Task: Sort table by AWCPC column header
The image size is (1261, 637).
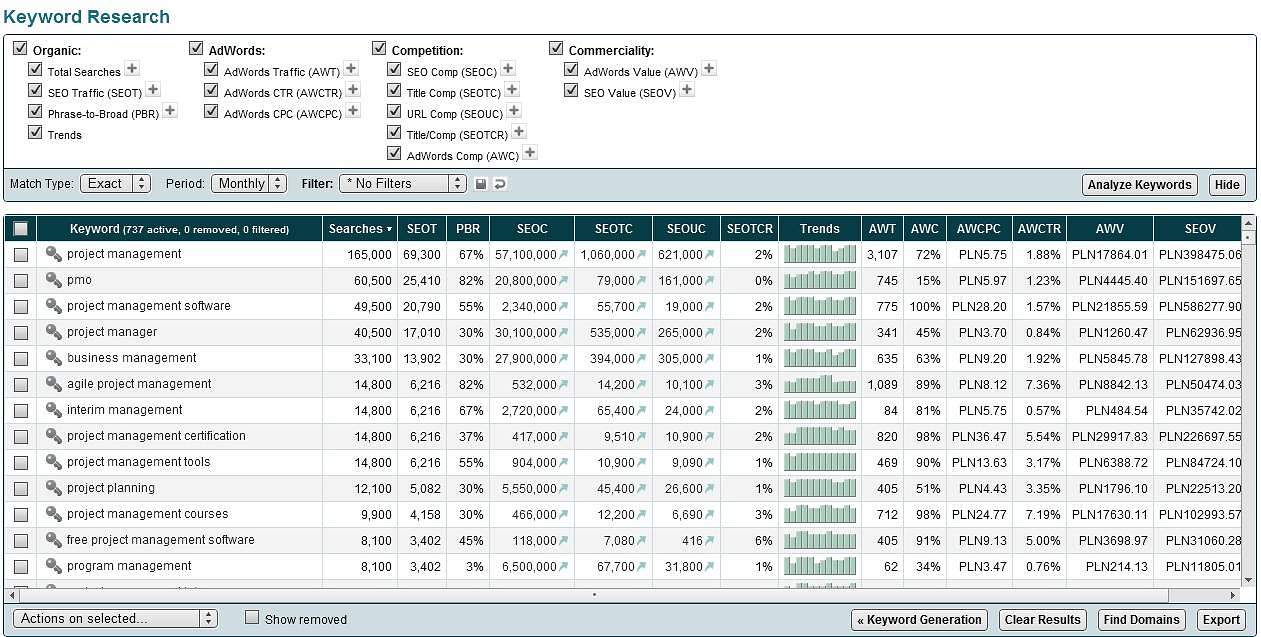Action: point(978,229)
